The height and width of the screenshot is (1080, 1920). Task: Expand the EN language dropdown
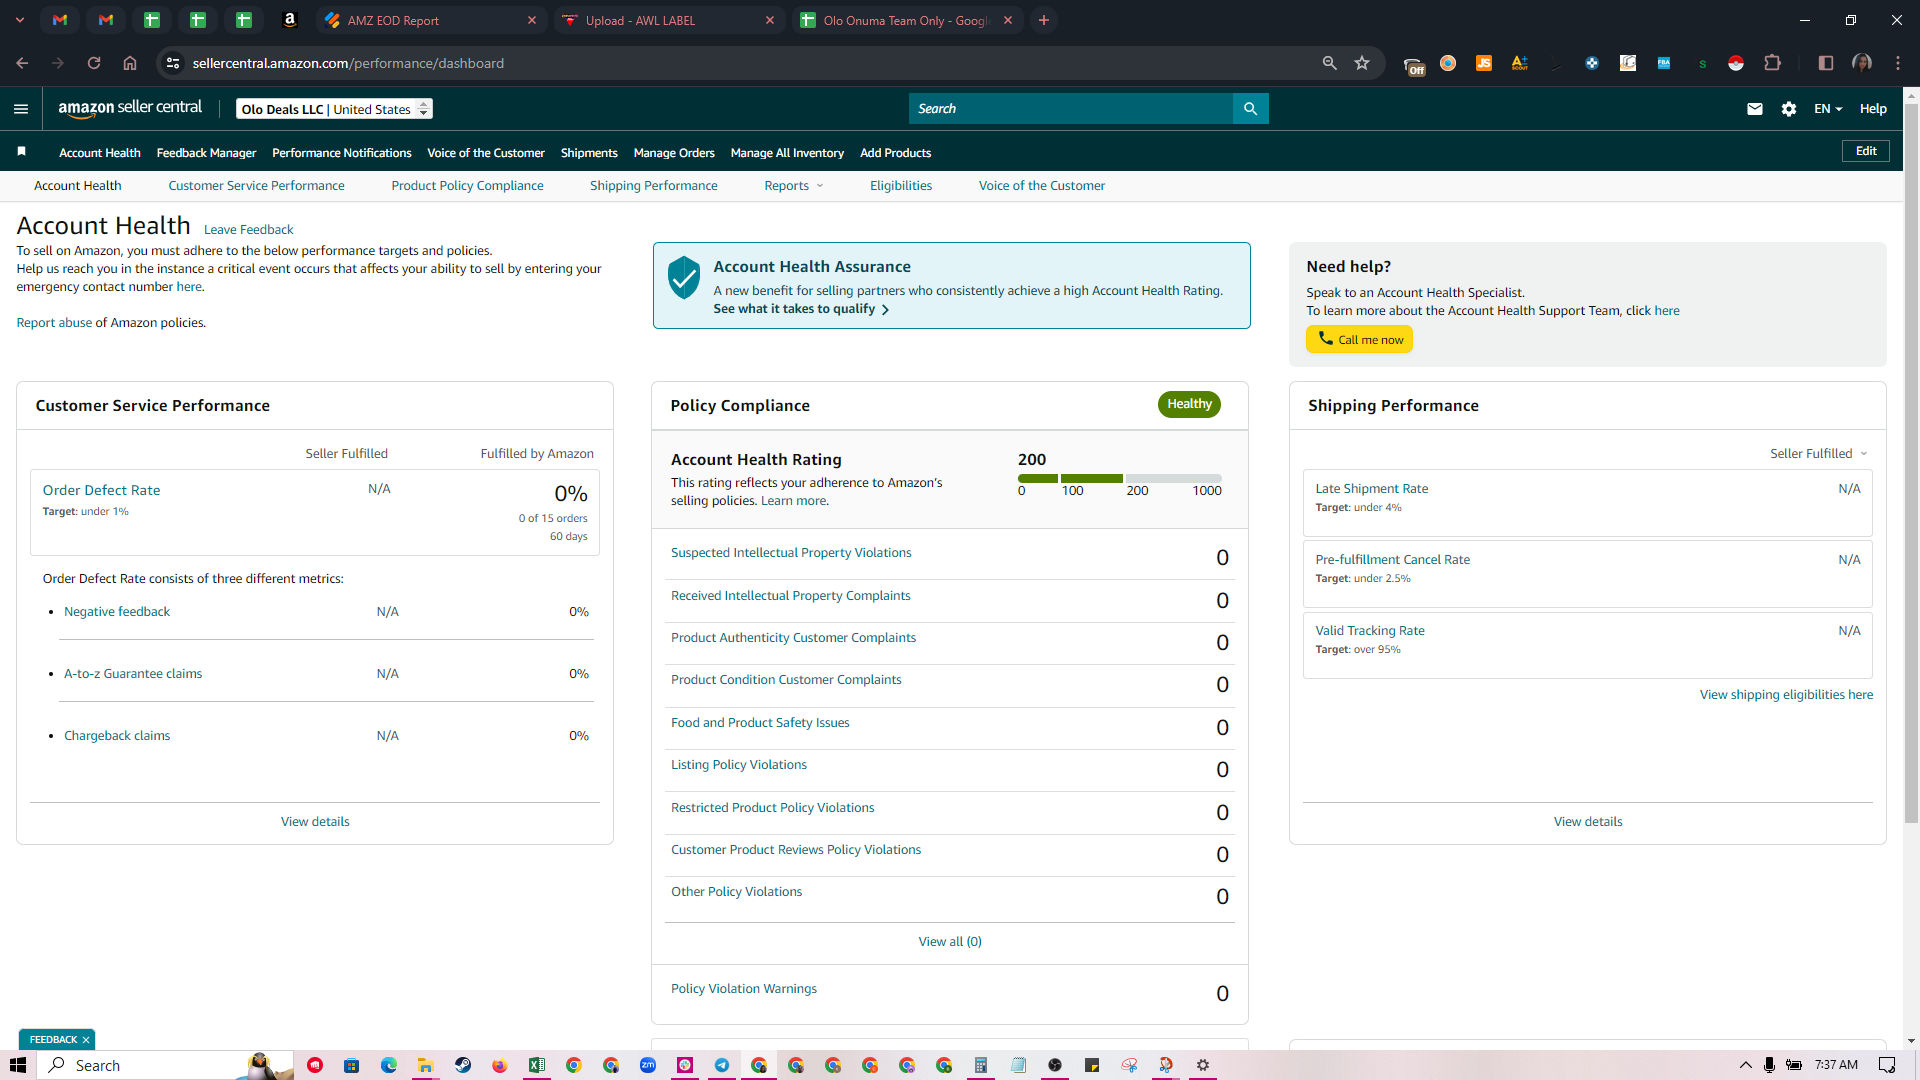1828,109
